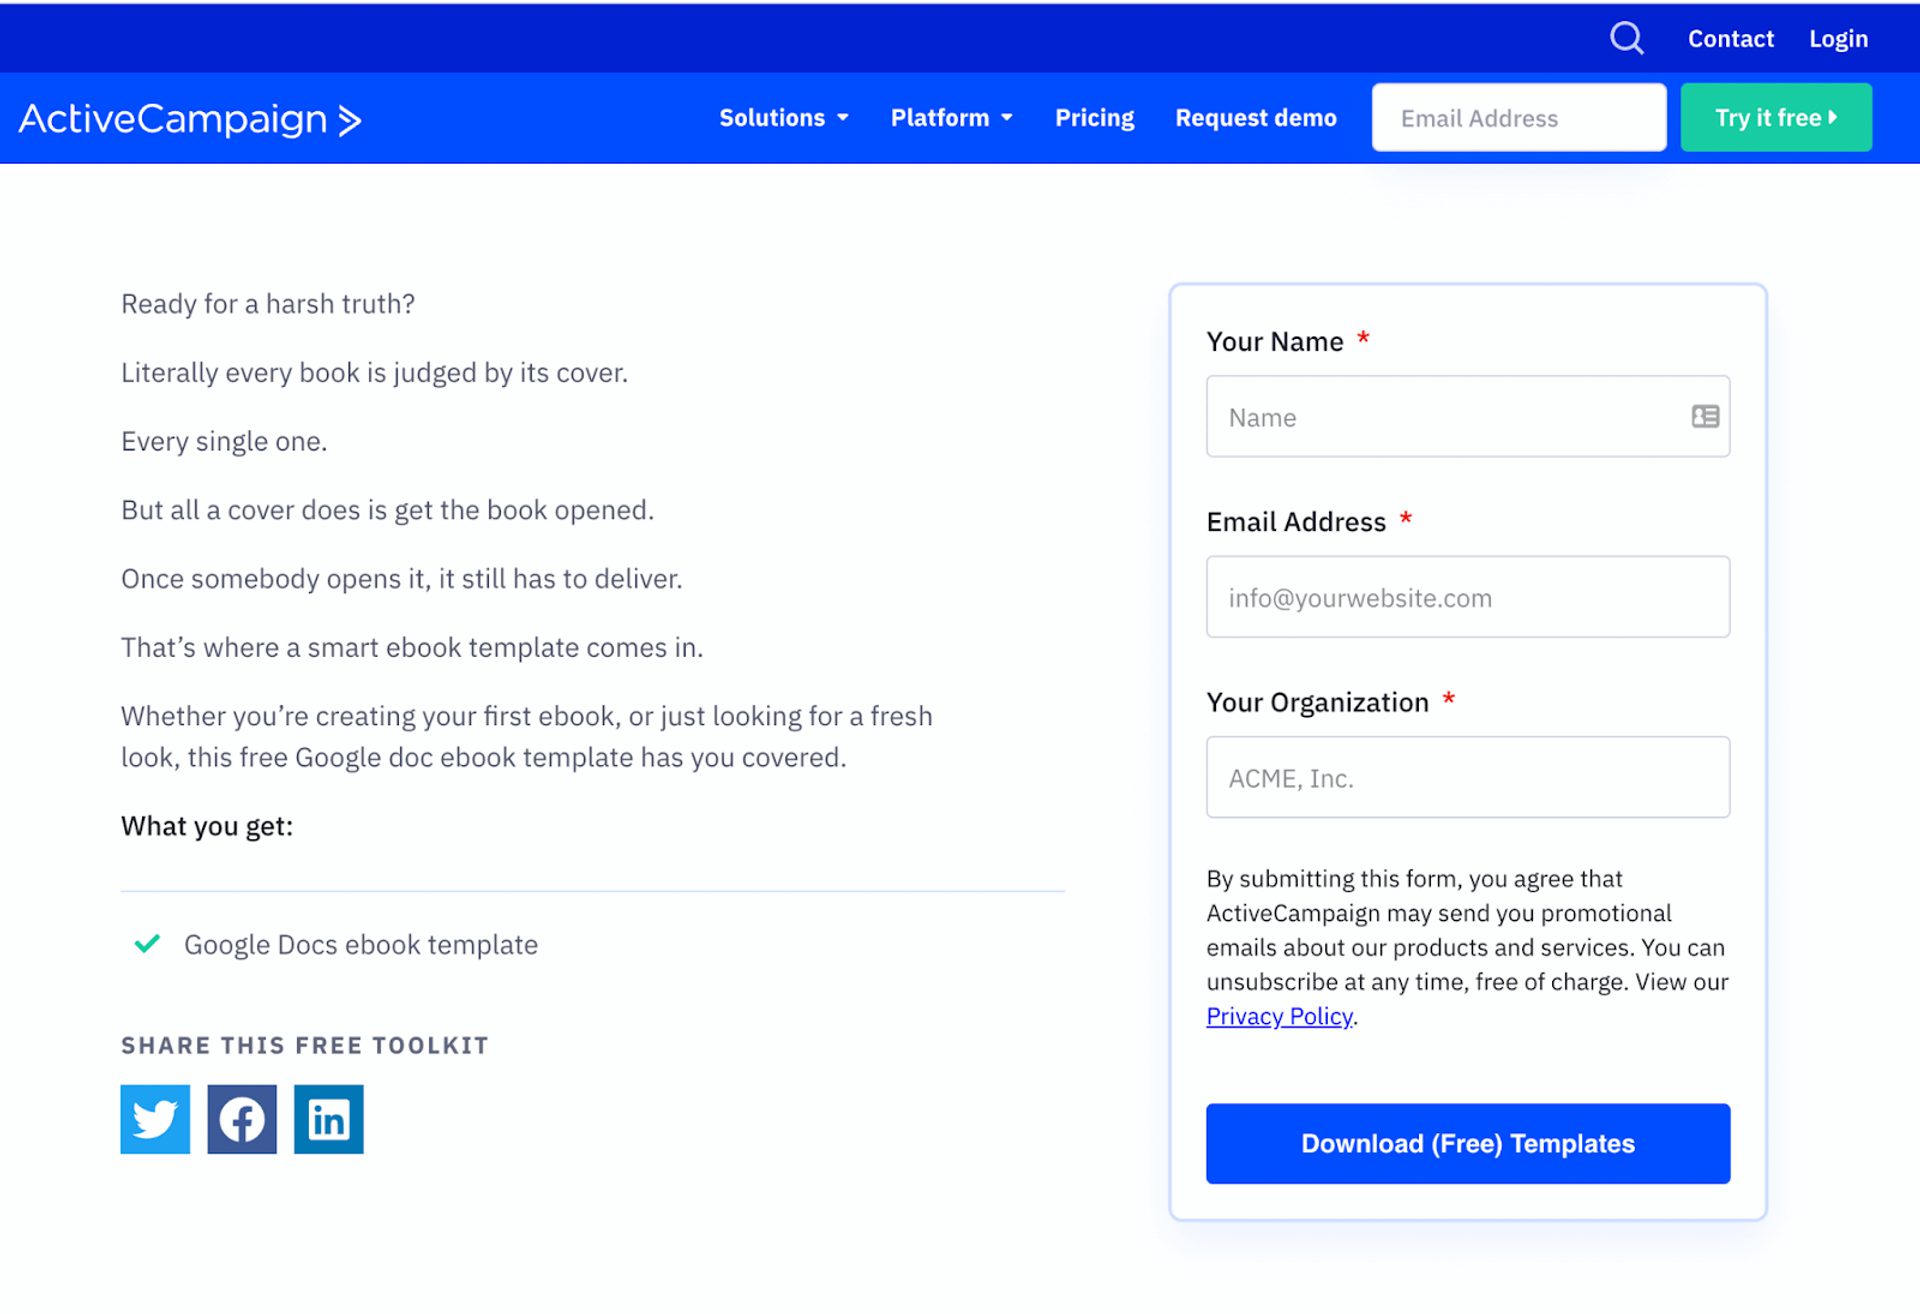Share toolkit on Facebook

point(242,1119)
